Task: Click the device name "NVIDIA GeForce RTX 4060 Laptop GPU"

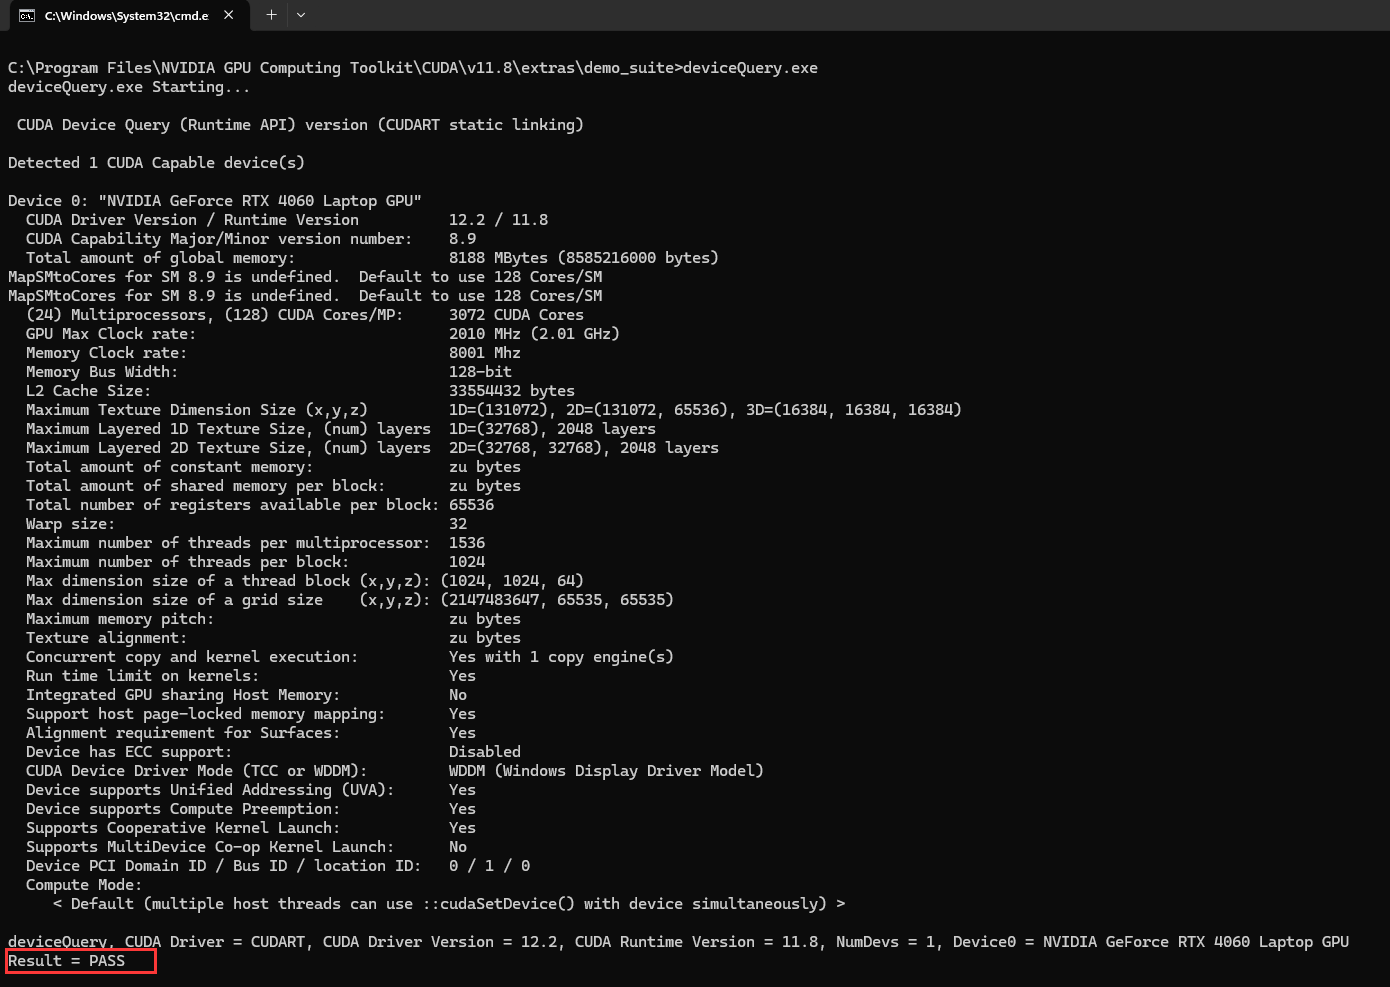Action: (260, 201)
